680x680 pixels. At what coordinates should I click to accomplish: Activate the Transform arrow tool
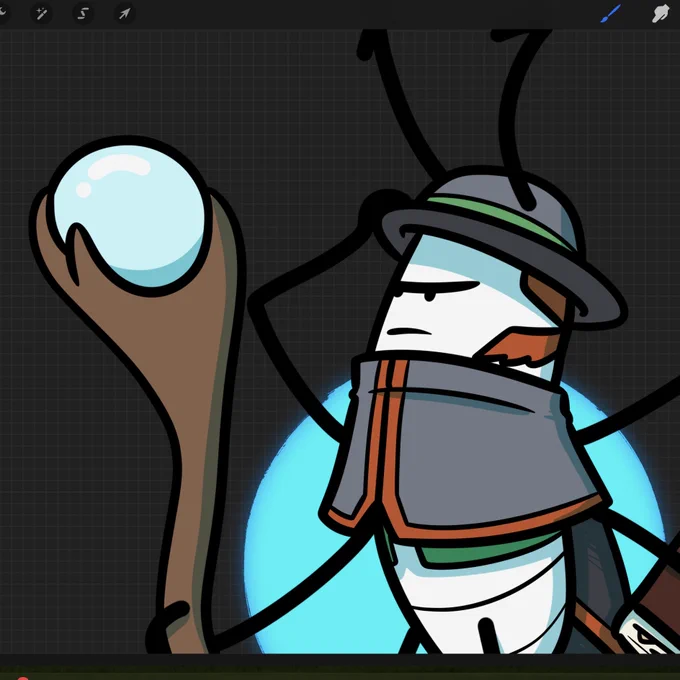[x=124, y=14]
